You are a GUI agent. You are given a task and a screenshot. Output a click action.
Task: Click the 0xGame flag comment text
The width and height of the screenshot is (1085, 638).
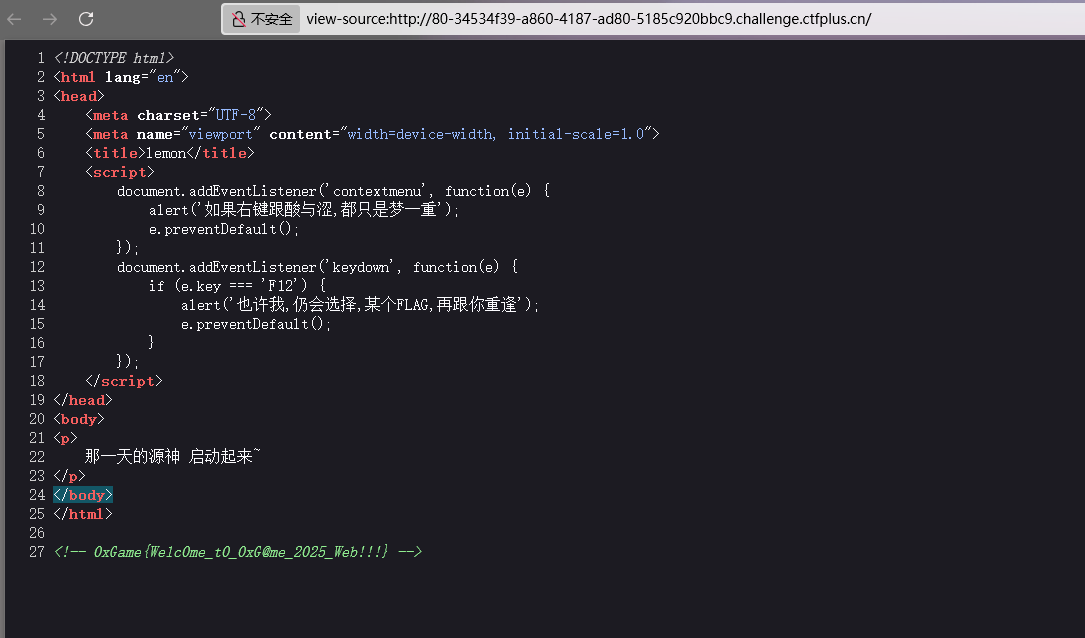(255, 551)
